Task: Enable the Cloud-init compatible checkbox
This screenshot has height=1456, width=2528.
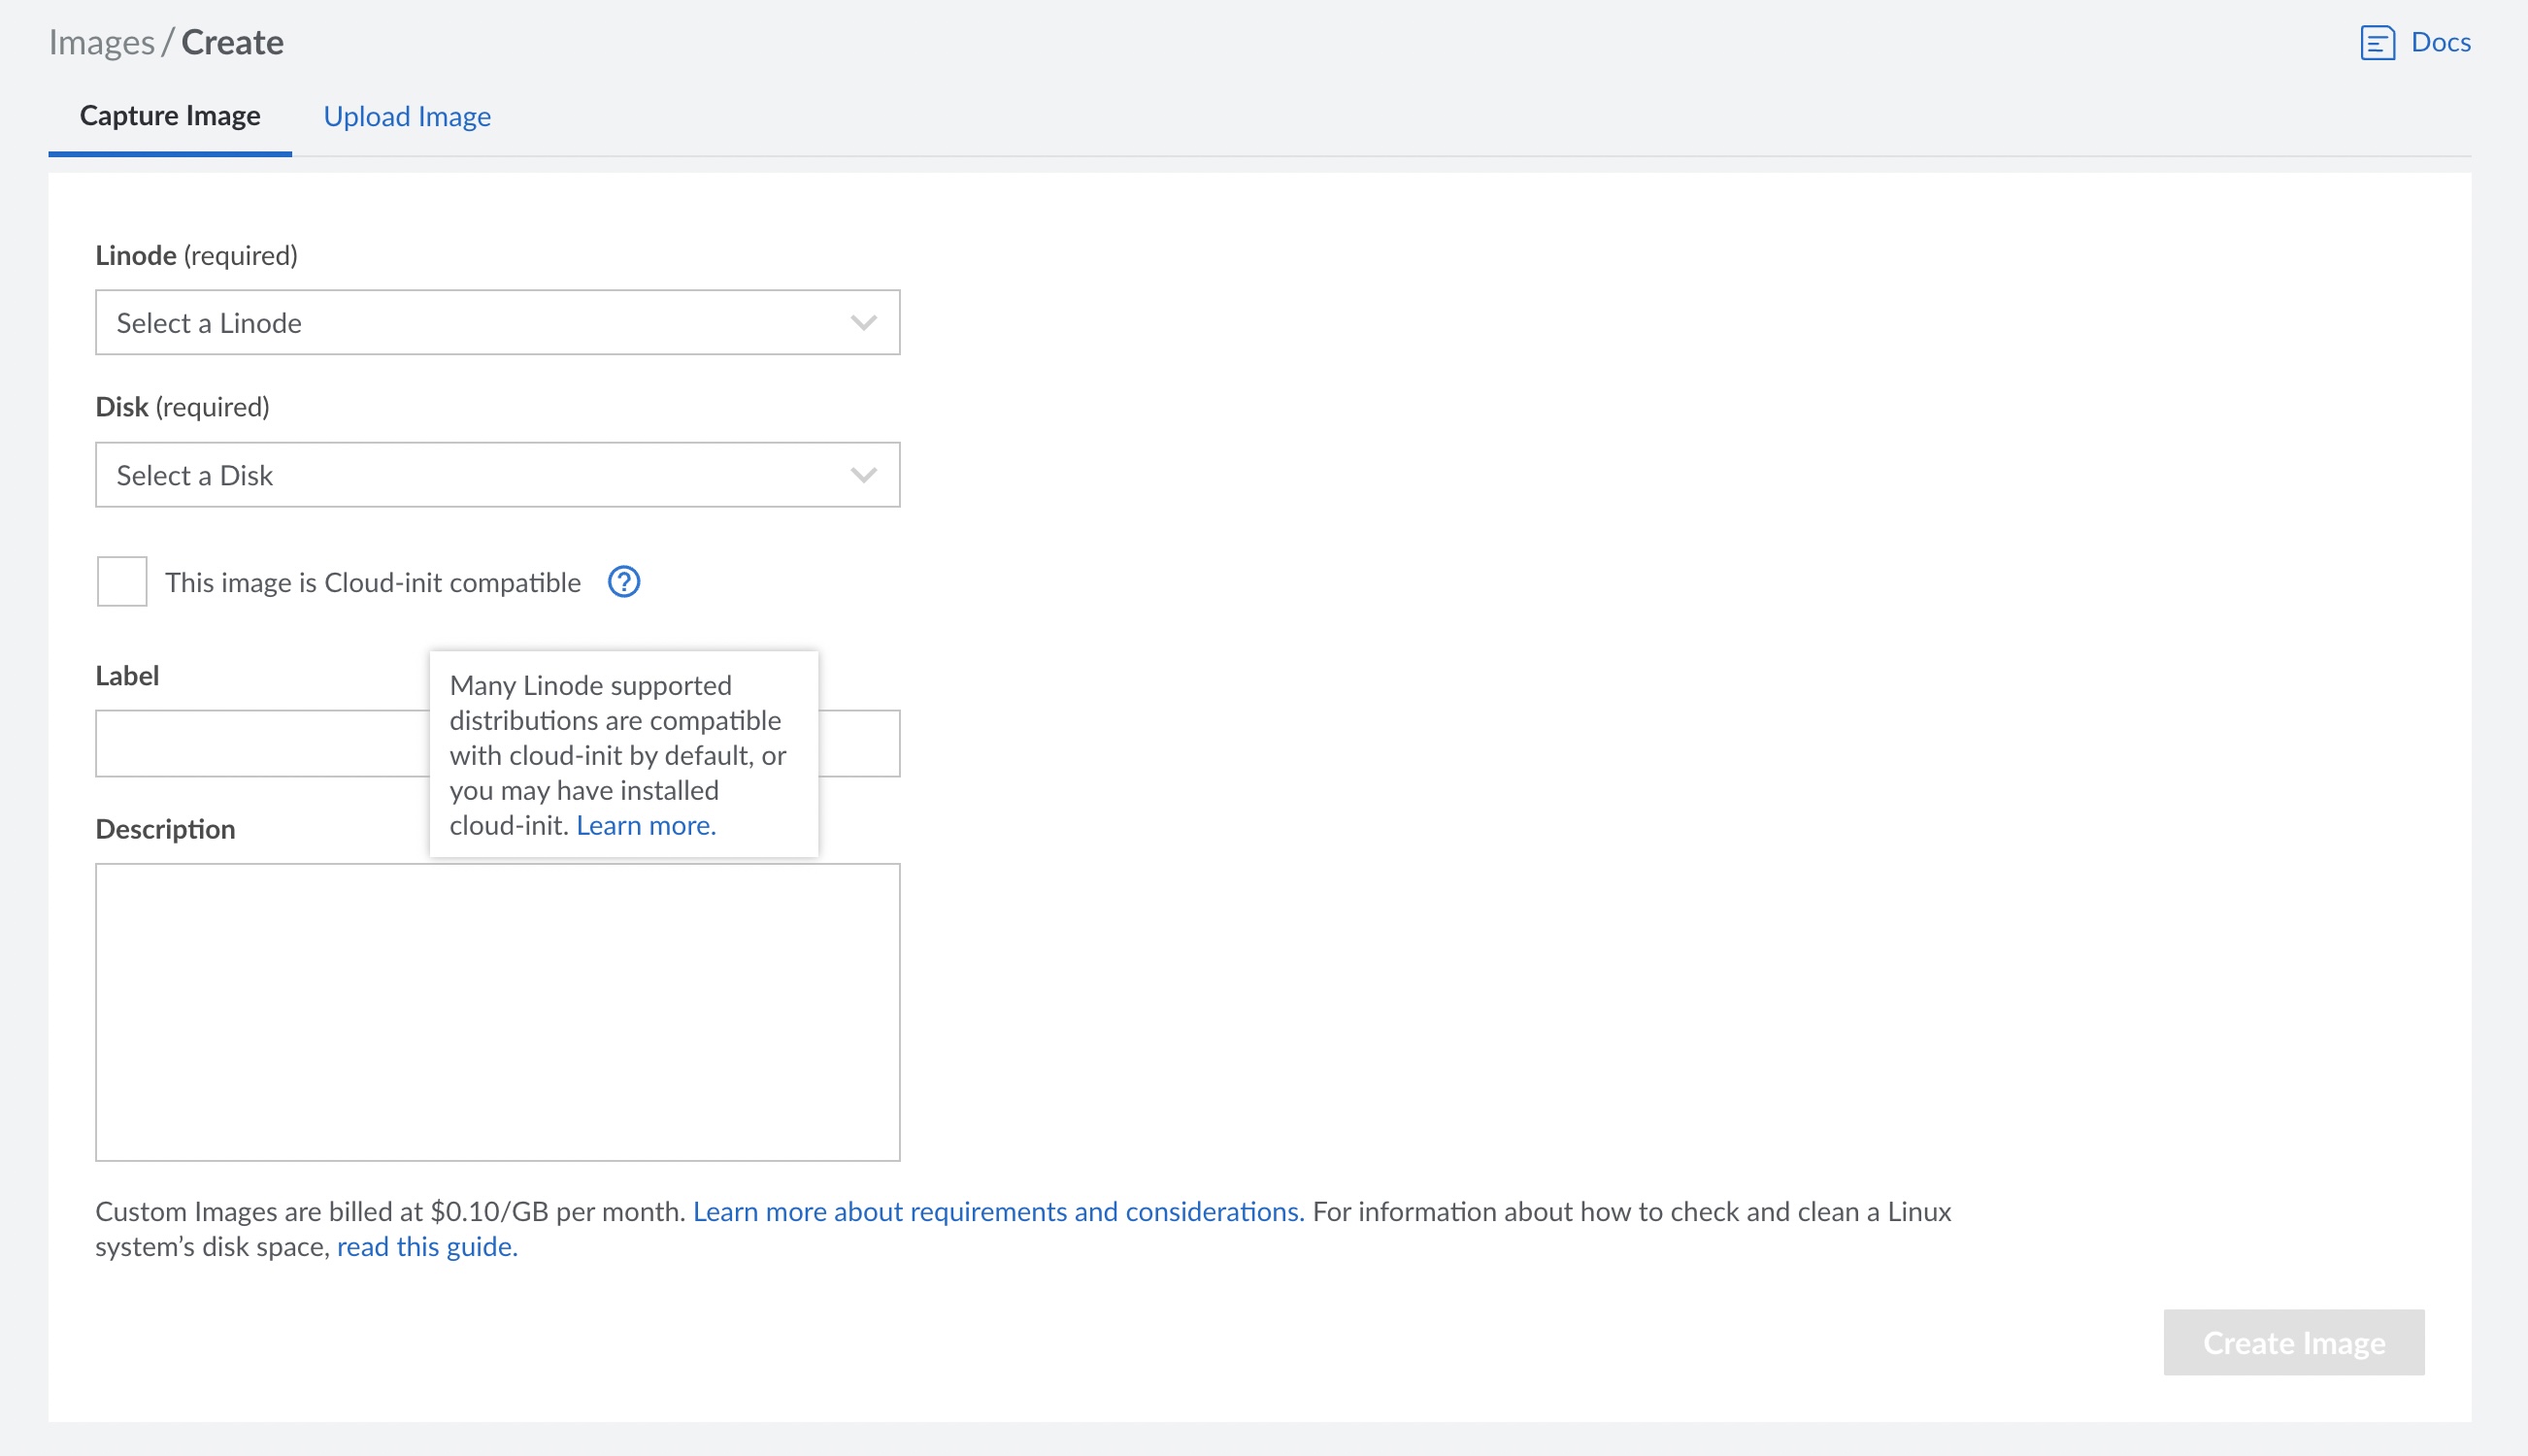Action: 122,582
